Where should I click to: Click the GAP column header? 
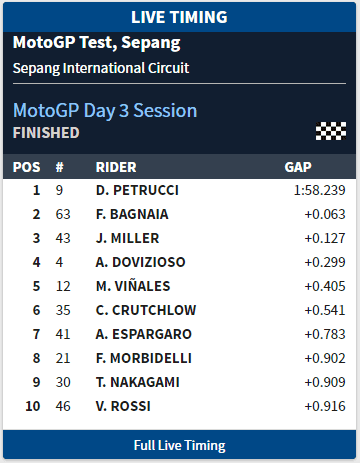298,167
